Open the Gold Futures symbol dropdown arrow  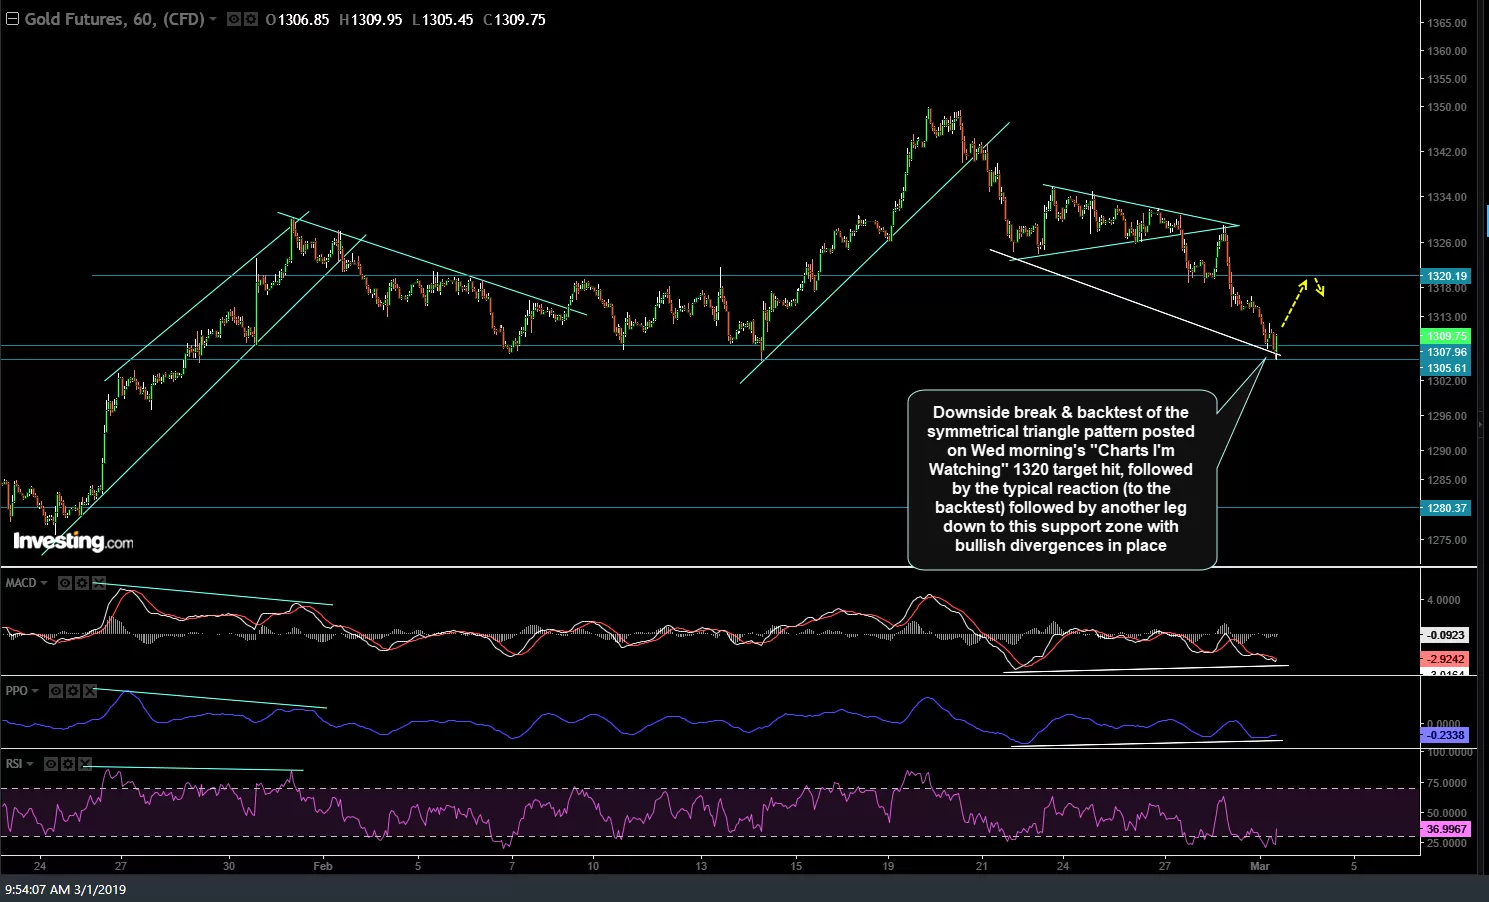tap(213, 19)
